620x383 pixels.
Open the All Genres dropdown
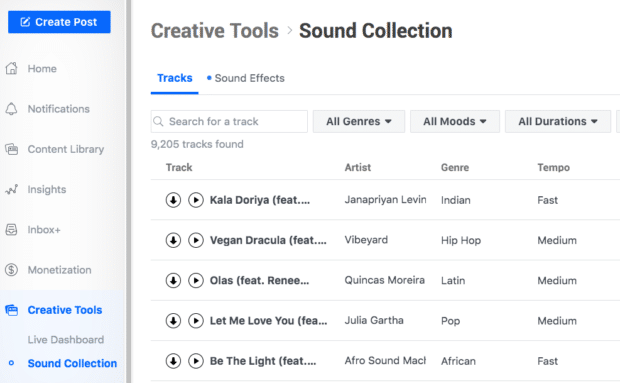(359, 121)
